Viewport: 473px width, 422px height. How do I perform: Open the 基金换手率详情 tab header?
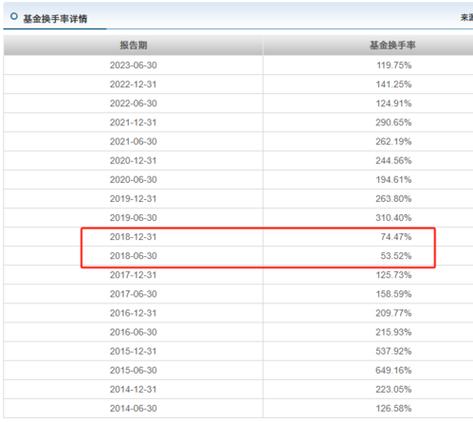[55, 18]
